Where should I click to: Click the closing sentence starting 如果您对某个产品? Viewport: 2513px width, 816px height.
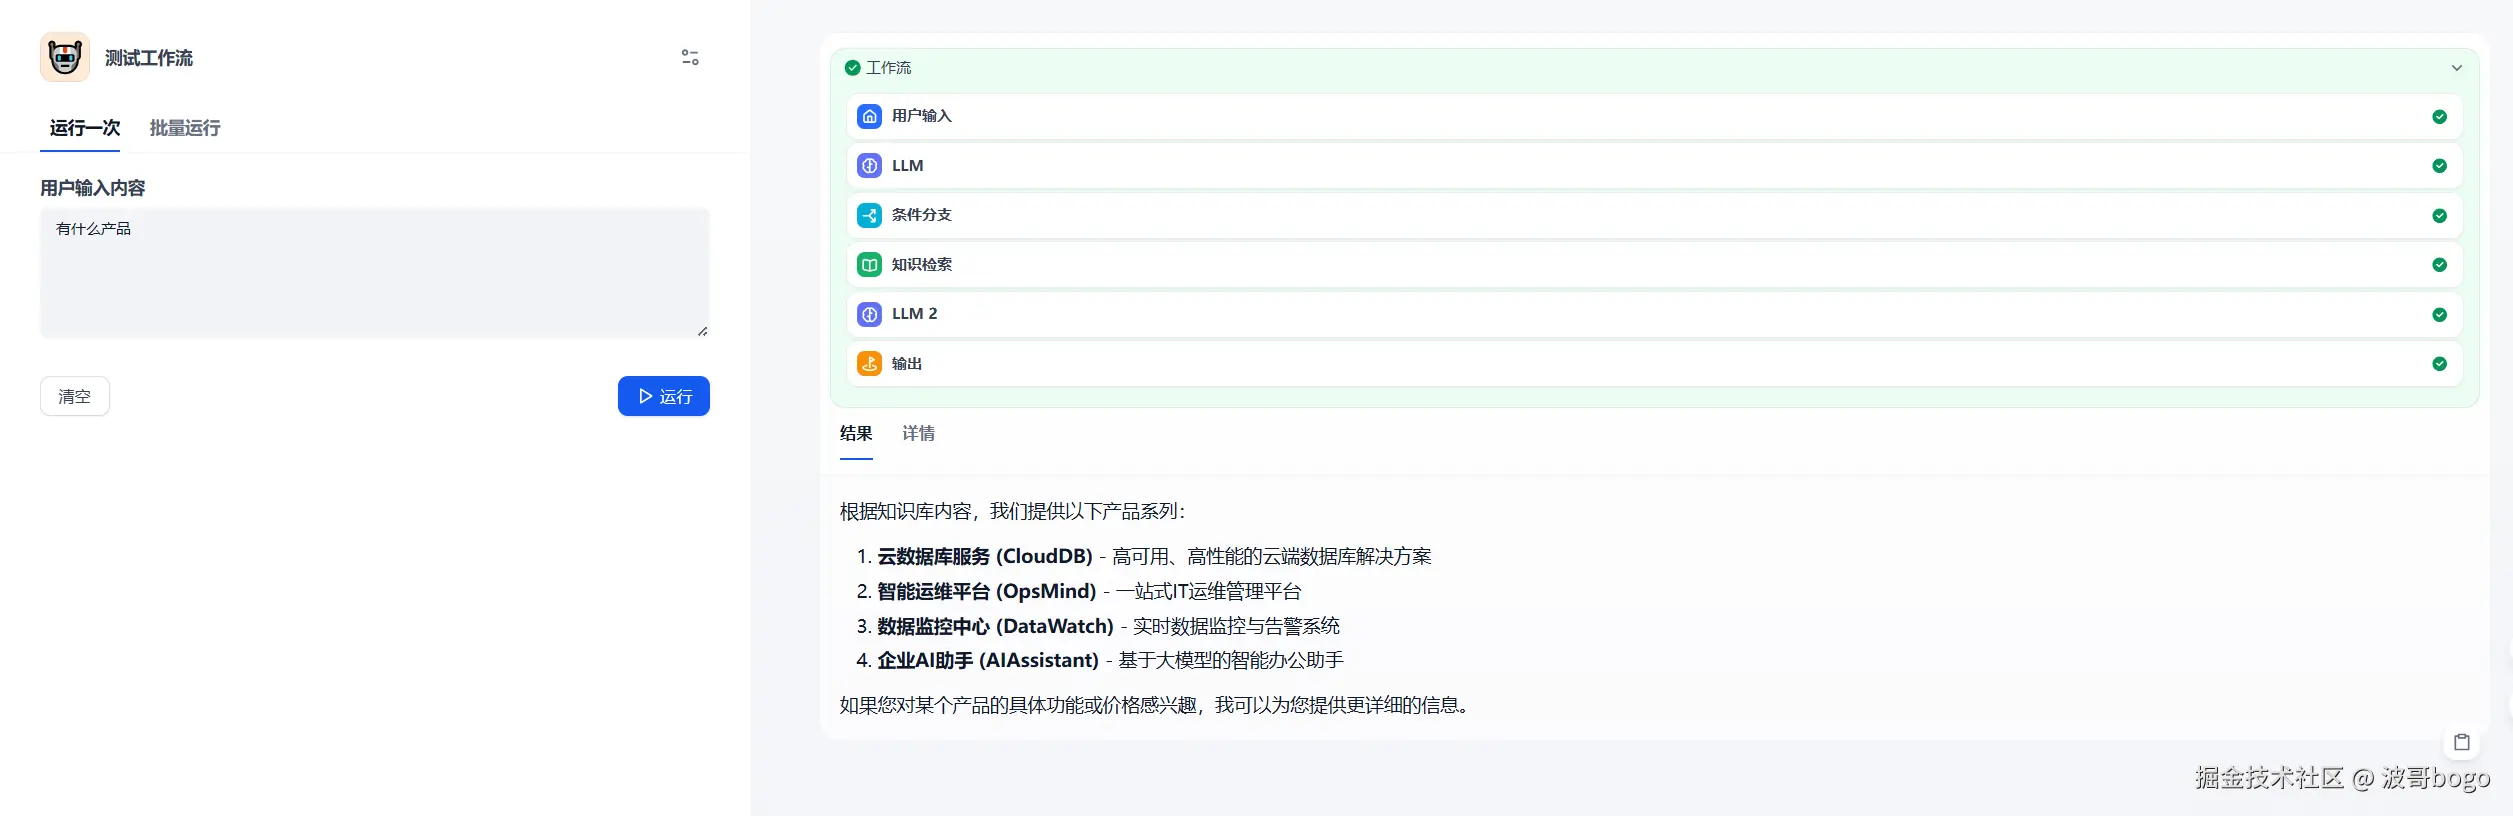[x=1155, y=705]
